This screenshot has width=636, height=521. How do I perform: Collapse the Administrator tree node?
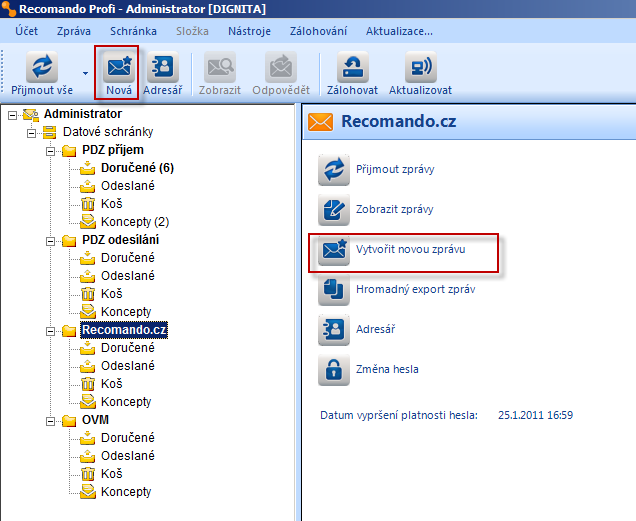(x=13, y=115)
